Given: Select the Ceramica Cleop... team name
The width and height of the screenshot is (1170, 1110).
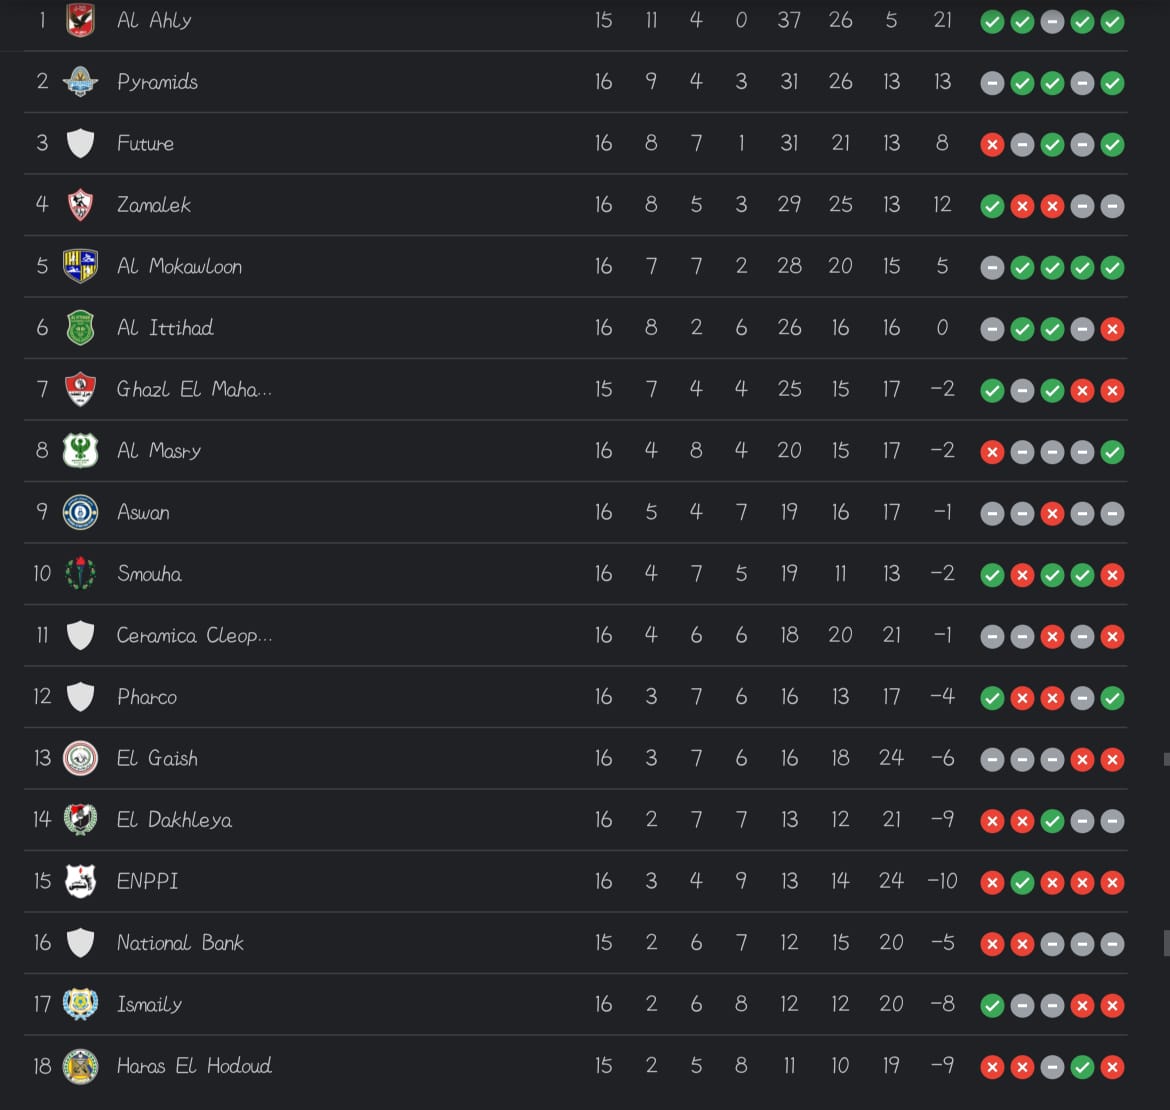Looking at the screenshot, I should pos(194,635).
